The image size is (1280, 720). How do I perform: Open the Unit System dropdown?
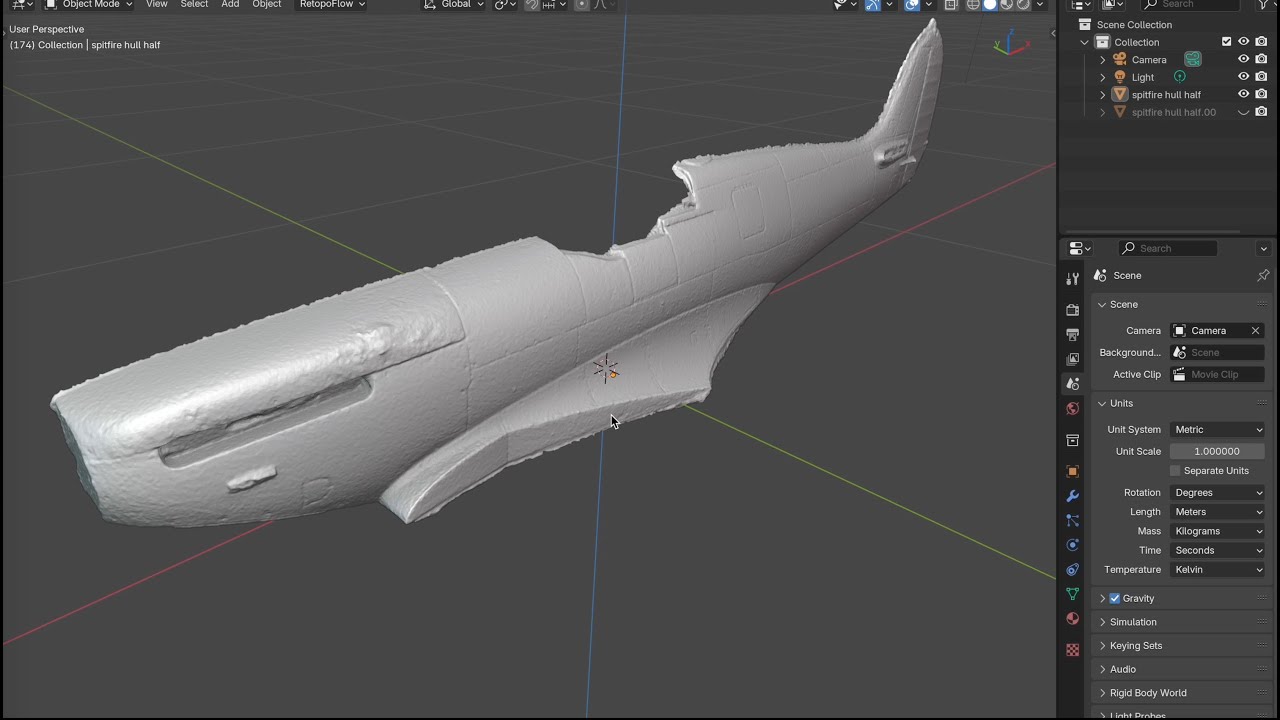coord(1218,429)
